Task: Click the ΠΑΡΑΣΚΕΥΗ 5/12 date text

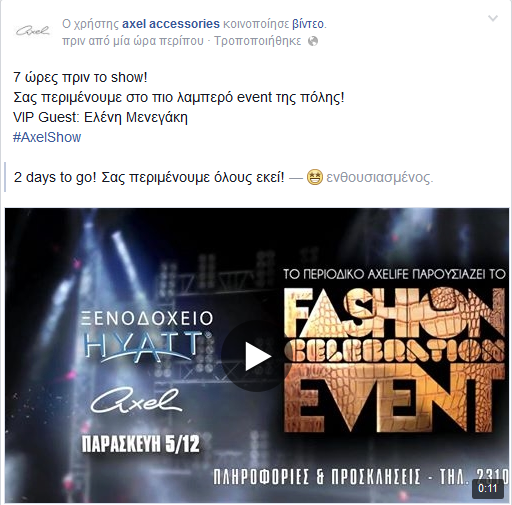Action: 141,444
